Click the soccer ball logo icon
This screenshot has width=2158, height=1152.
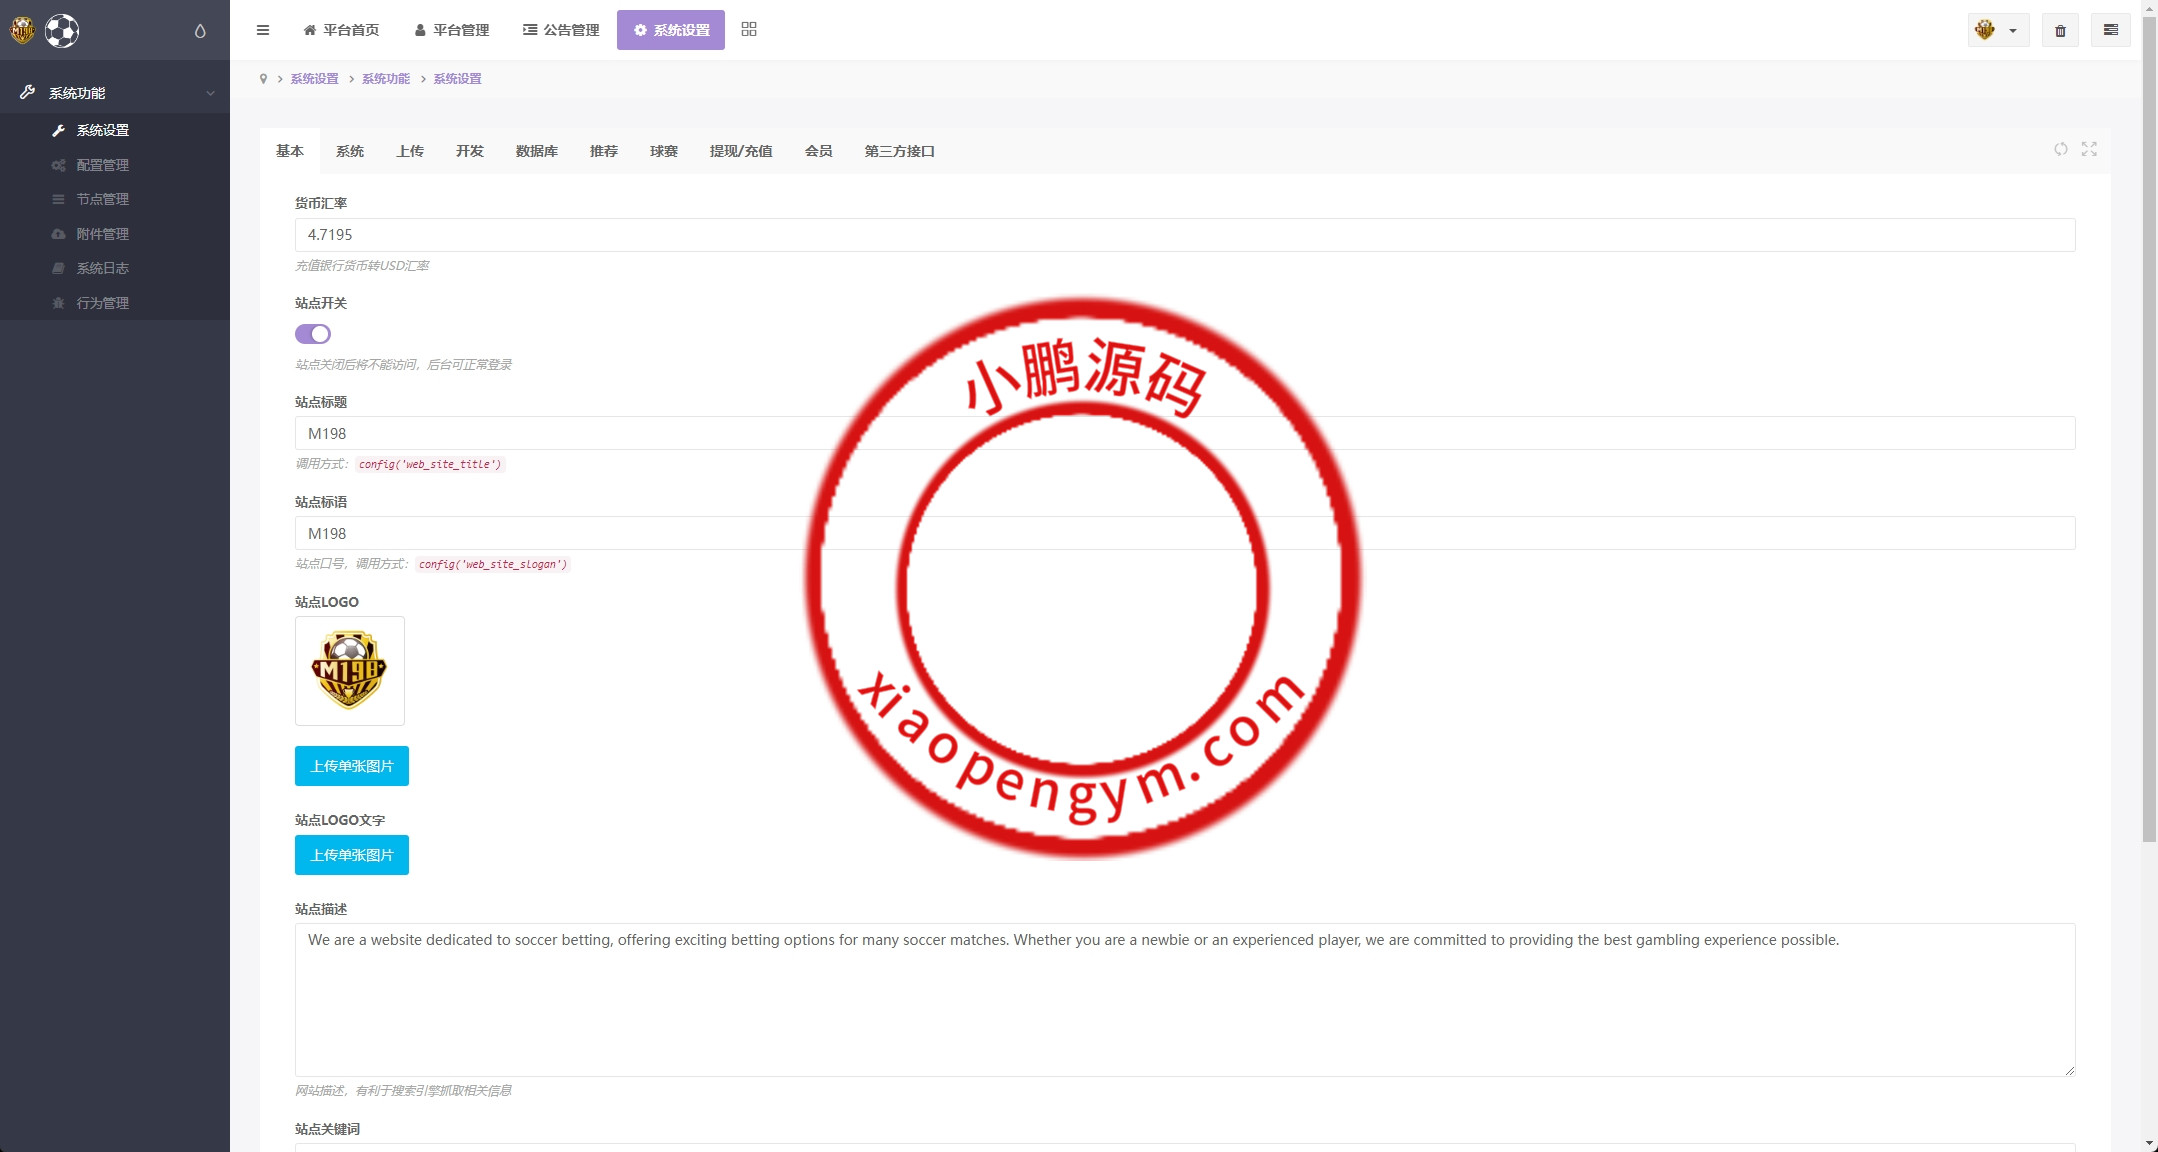[x=62, y=31]
